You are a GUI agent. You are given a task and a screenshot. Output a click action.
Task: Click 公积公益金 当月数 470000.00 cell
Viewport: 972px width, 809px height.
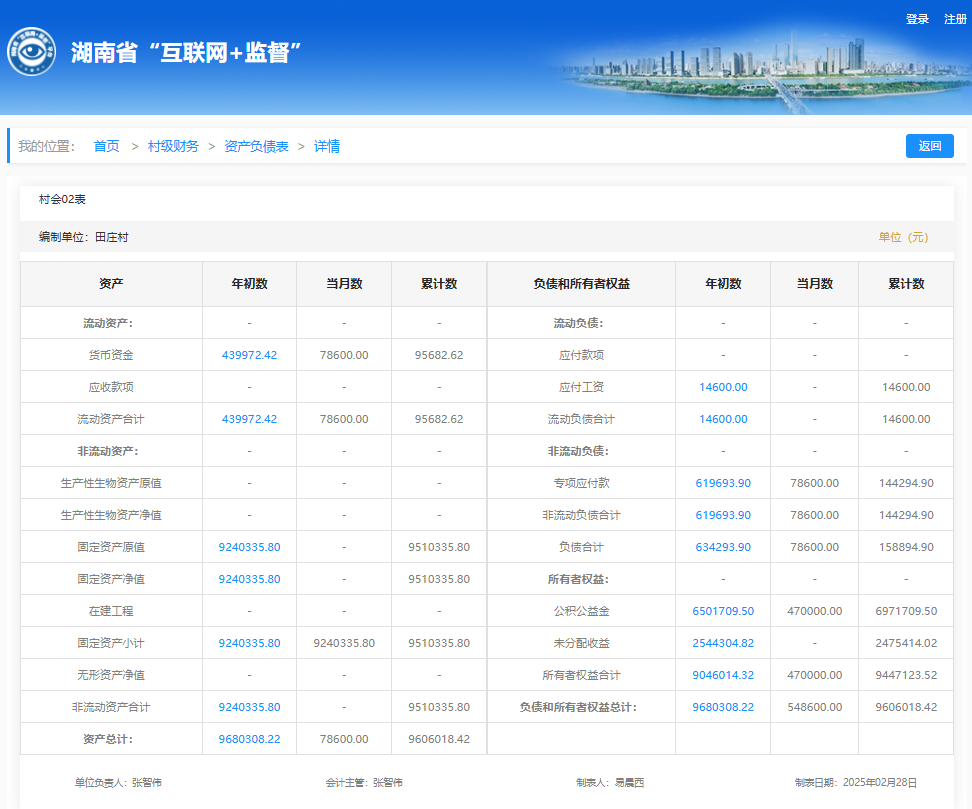(x=815, y=611)
